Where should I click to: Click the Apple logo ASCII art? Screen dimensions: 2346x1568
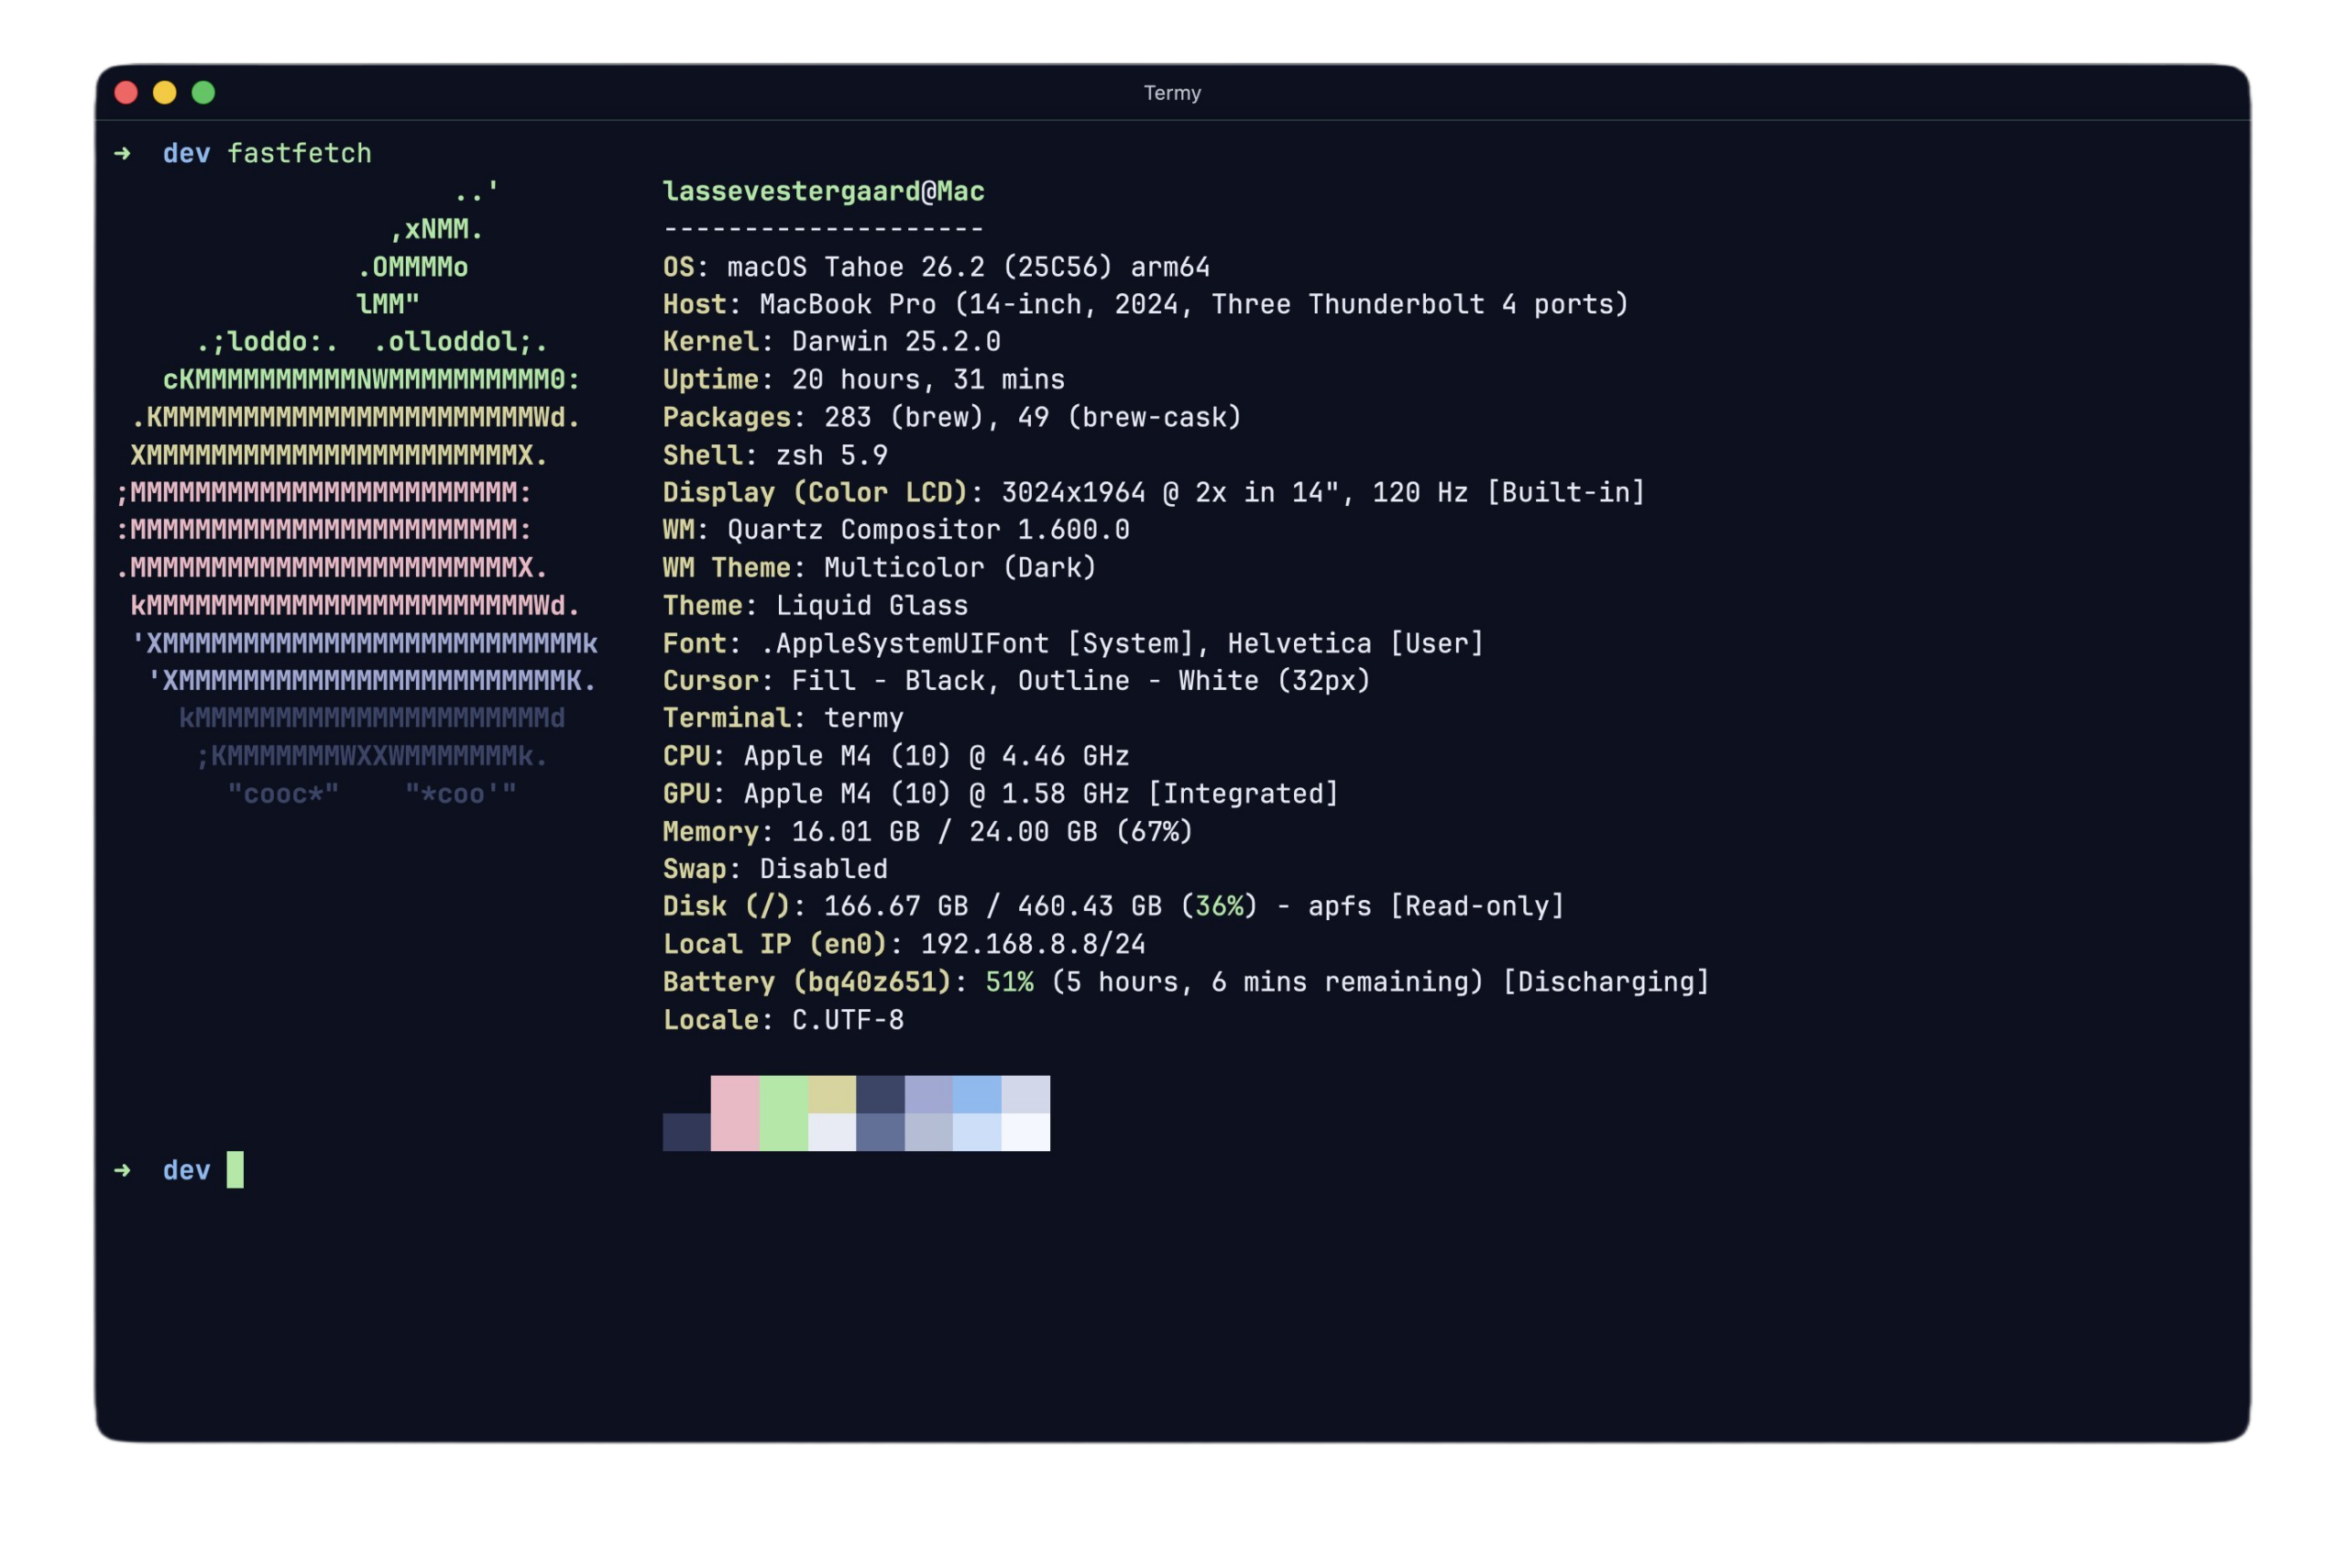357,492
